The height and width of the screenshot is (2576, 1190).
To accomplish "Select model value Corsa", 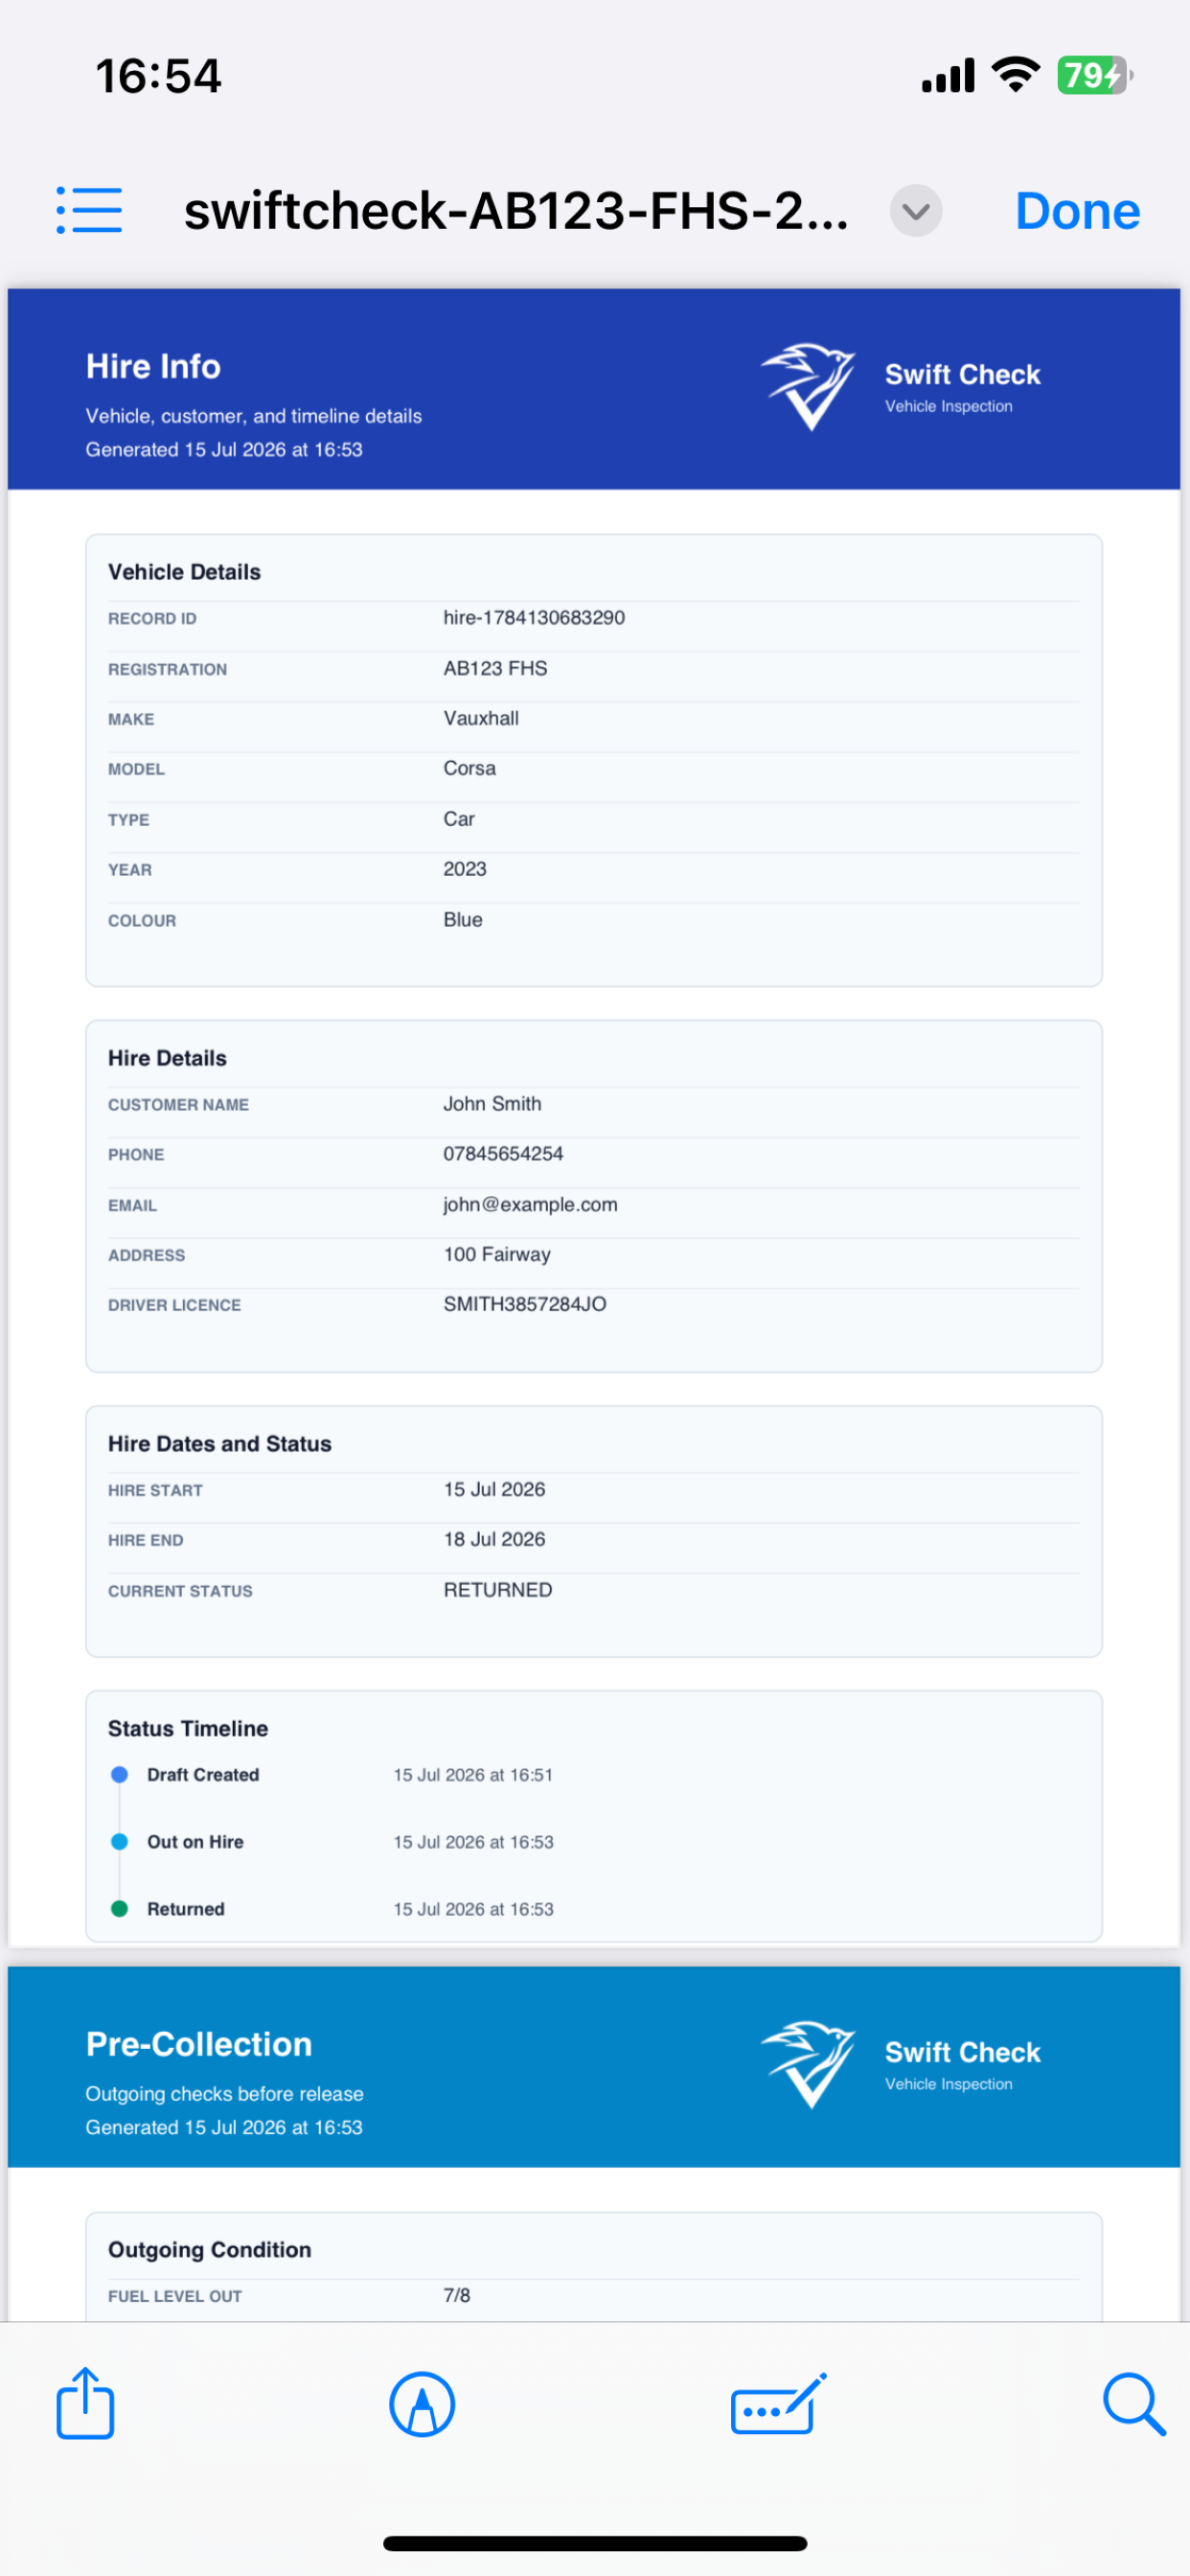I will tap(469, 768).
